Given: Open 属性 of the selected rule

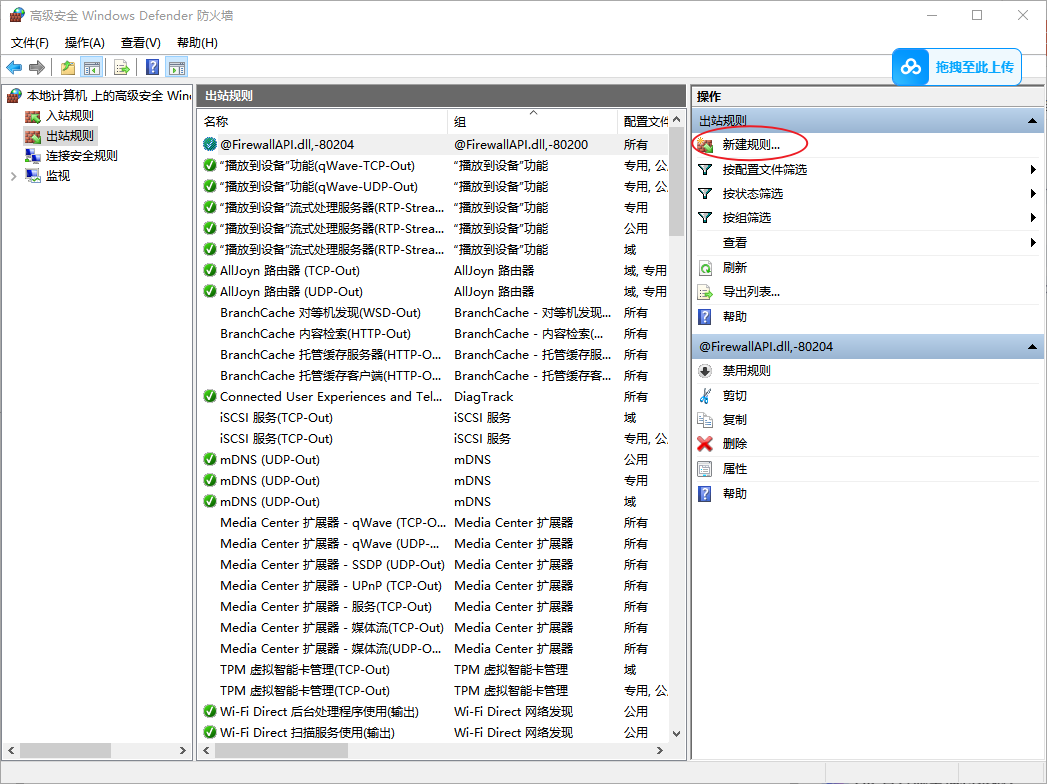Looking at the screenshot, I should click(x=735, y=469).
